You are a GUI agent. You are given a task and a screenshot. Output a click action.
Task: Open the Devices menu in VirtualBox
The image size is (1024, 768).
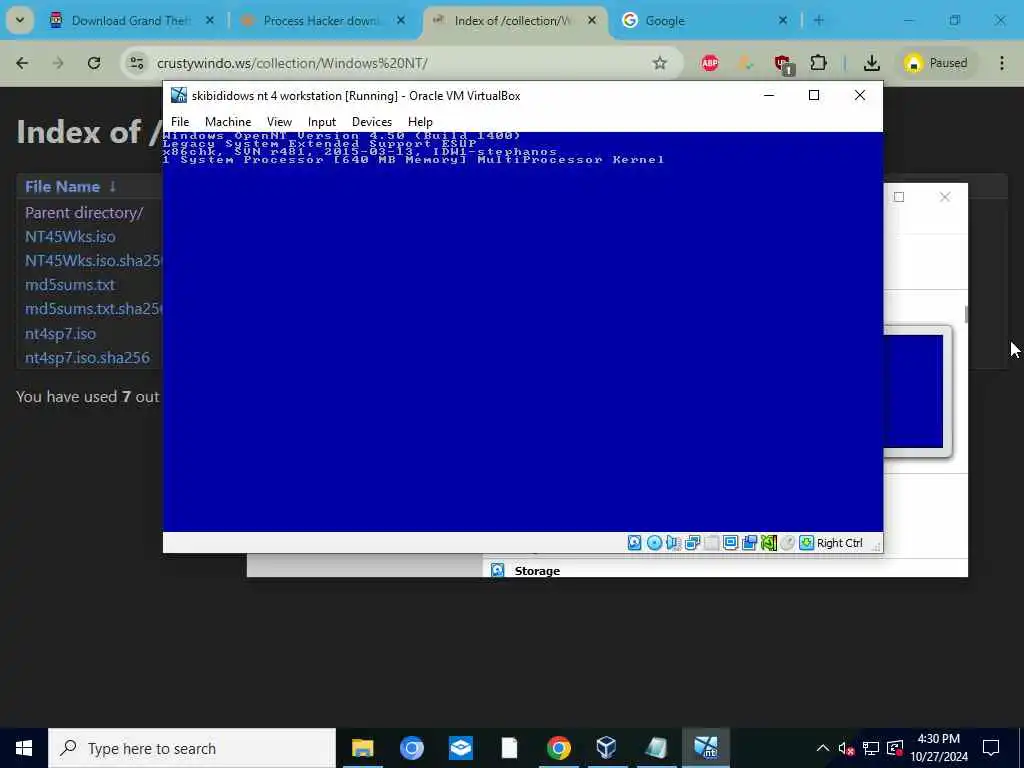point(372,122)
